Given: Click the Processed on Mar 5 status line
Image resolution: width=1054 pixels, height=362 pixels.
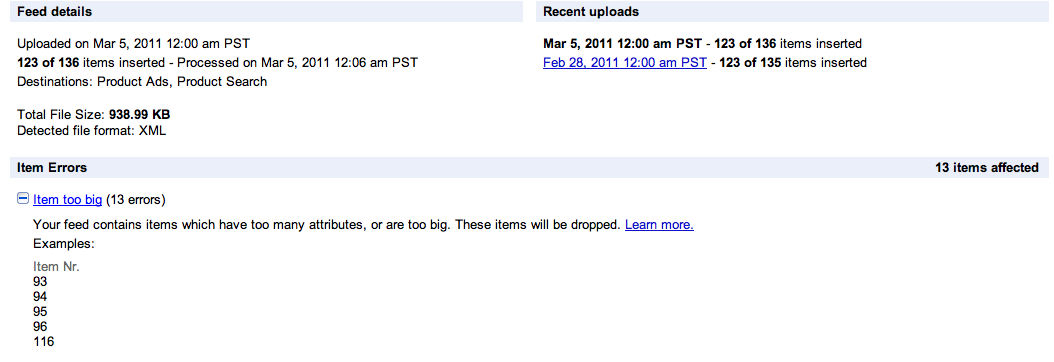Looking at the screenshot, I should pyautogui.click(x=217, y=62).
